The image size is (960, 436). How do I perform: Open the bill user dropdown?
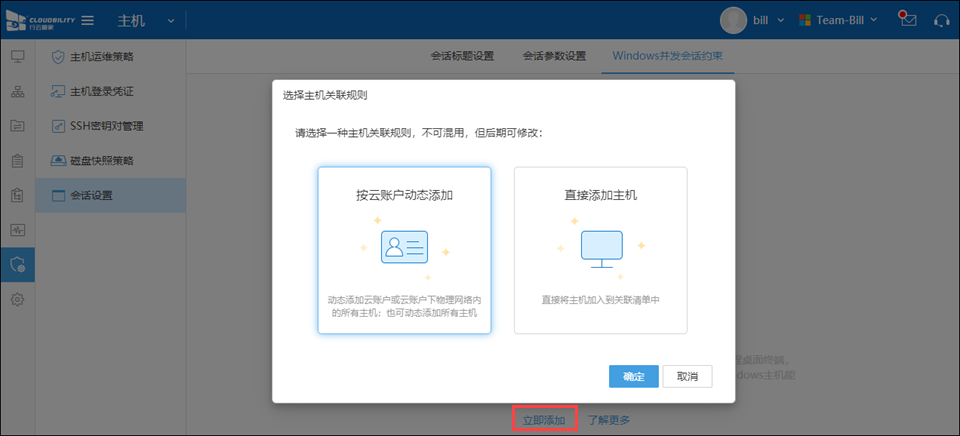(781, 20)
